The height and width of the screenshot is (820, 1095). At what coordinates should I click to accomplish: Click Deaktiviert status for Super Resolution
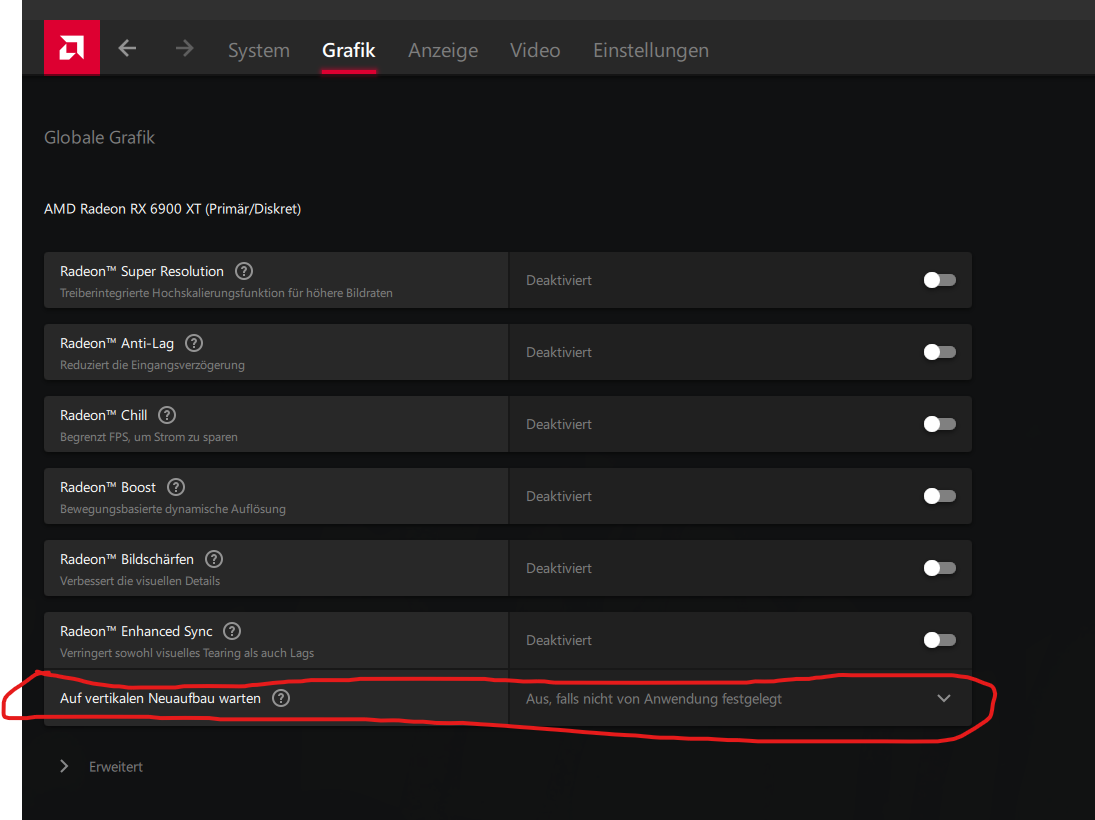(559, 280)
